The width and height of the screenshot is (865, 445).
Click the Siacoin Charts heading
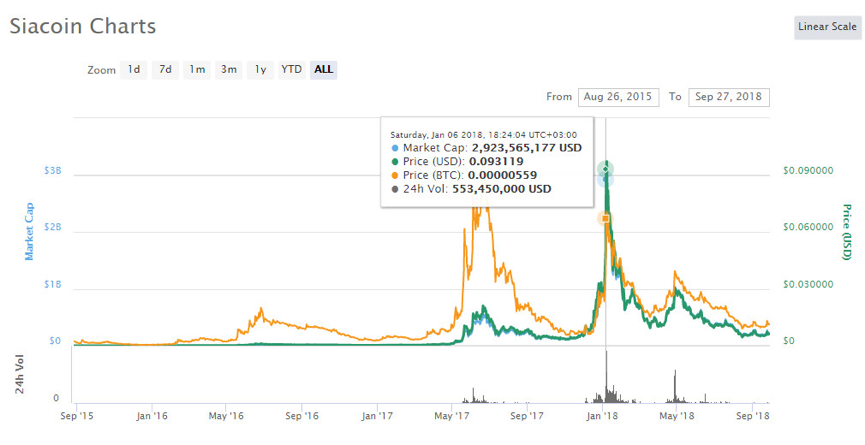(83, 26)
